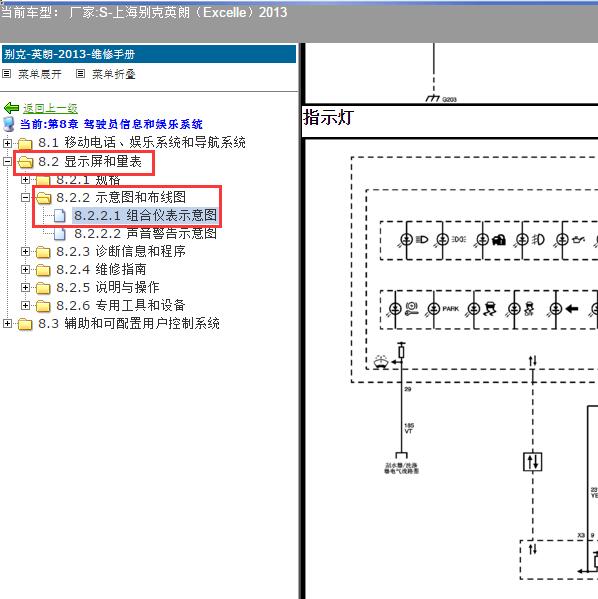598x599 pixels.
Task: Click the open folder icon beside 8.2
Action: point(25,162)
